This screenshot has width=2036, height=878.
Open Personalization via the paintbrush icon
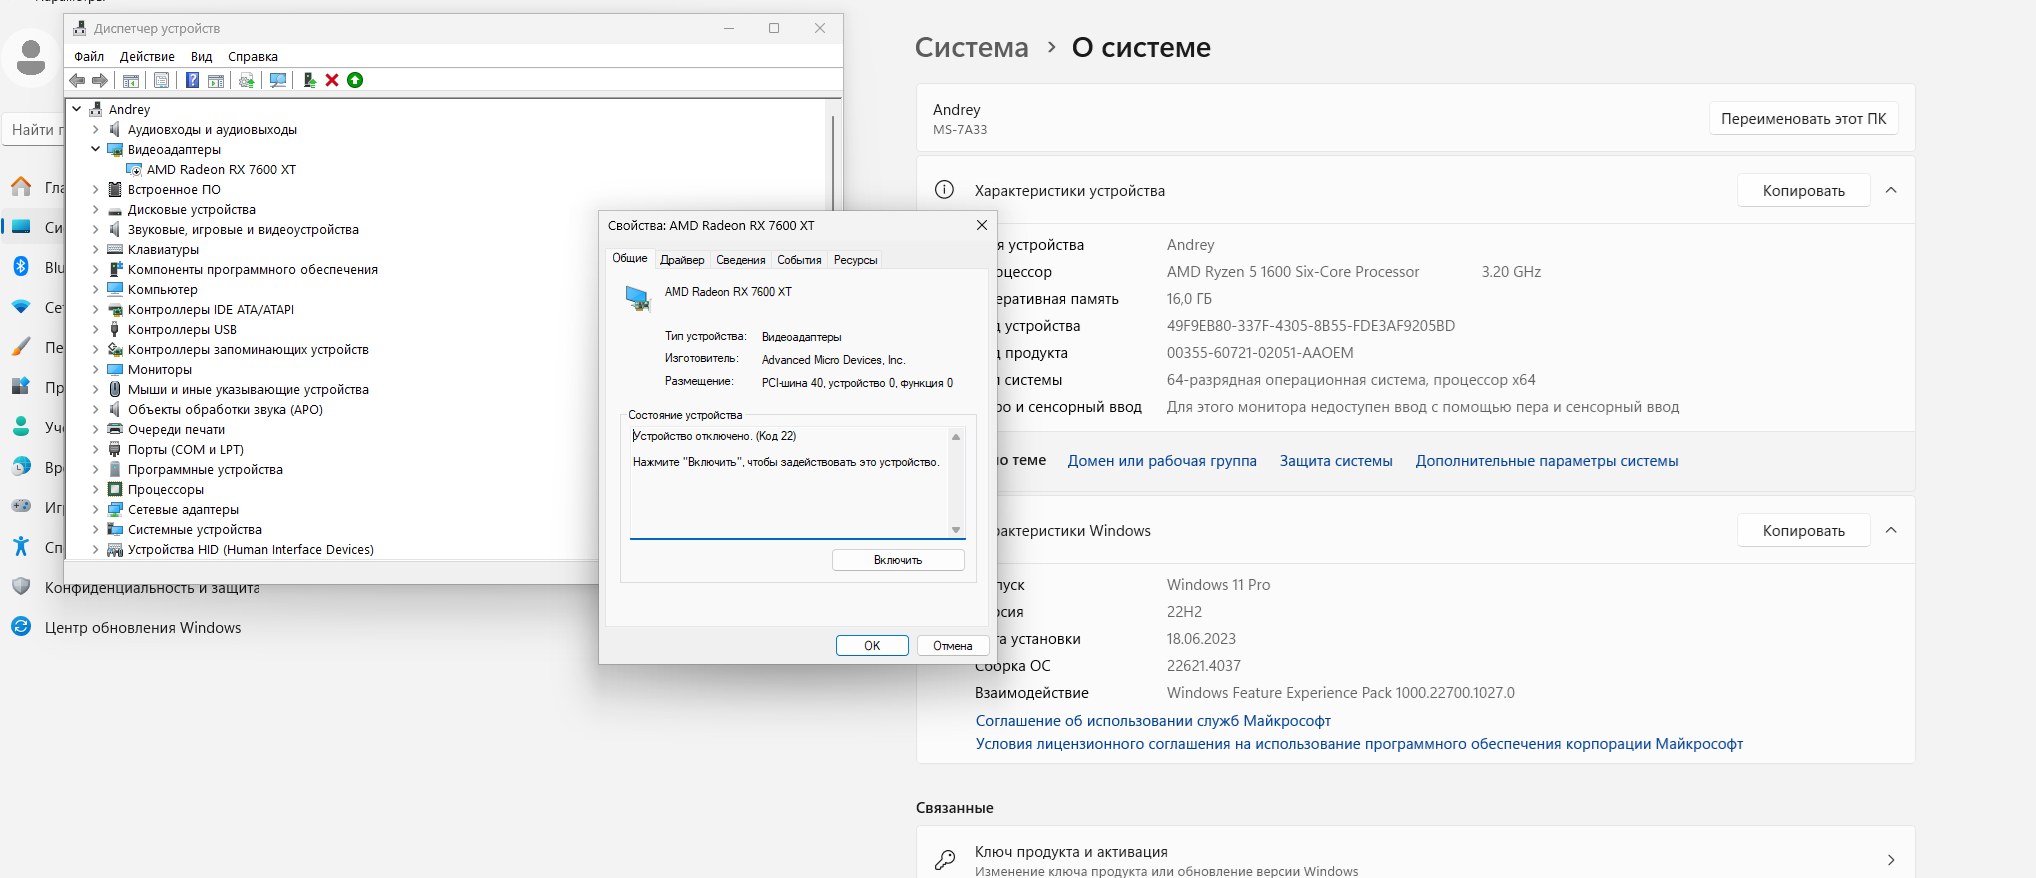pos(21,347)
